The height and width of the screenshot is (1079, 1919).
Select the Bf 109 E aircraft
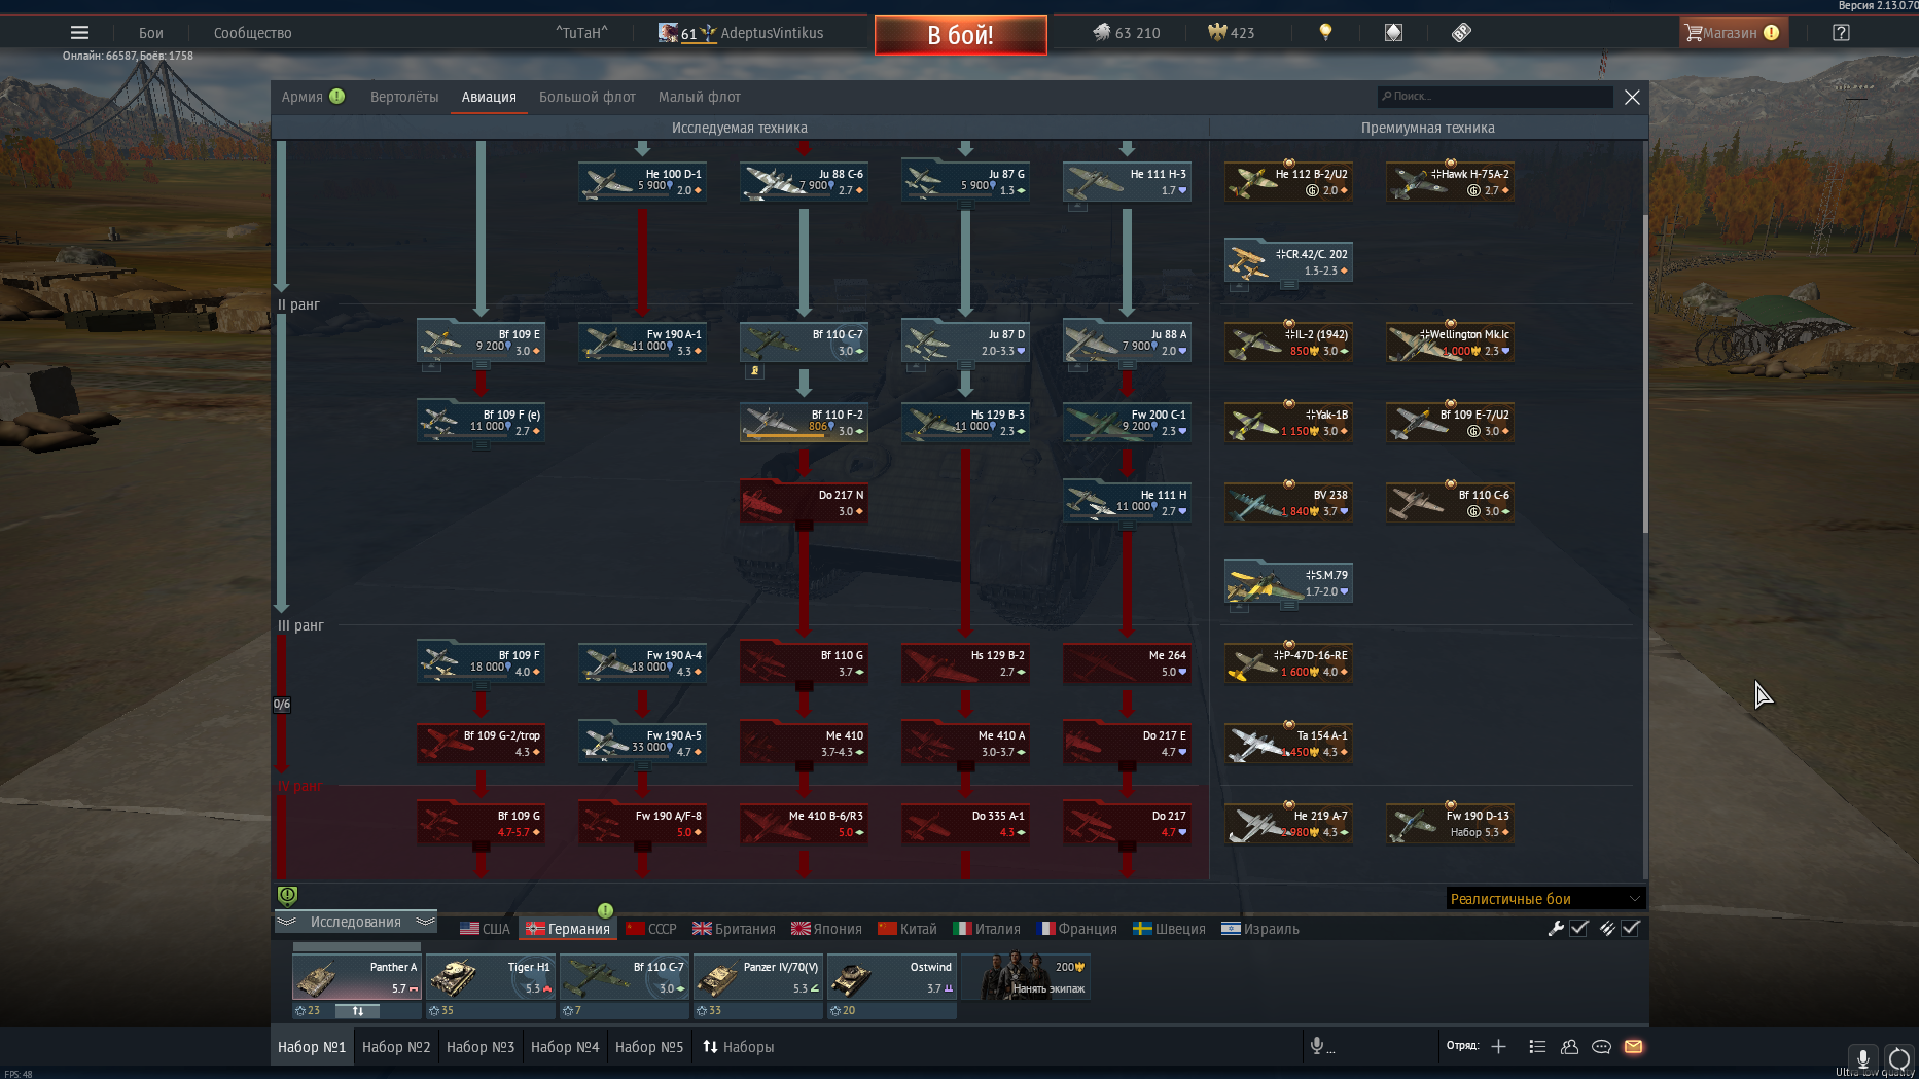[x=480, y=342]
